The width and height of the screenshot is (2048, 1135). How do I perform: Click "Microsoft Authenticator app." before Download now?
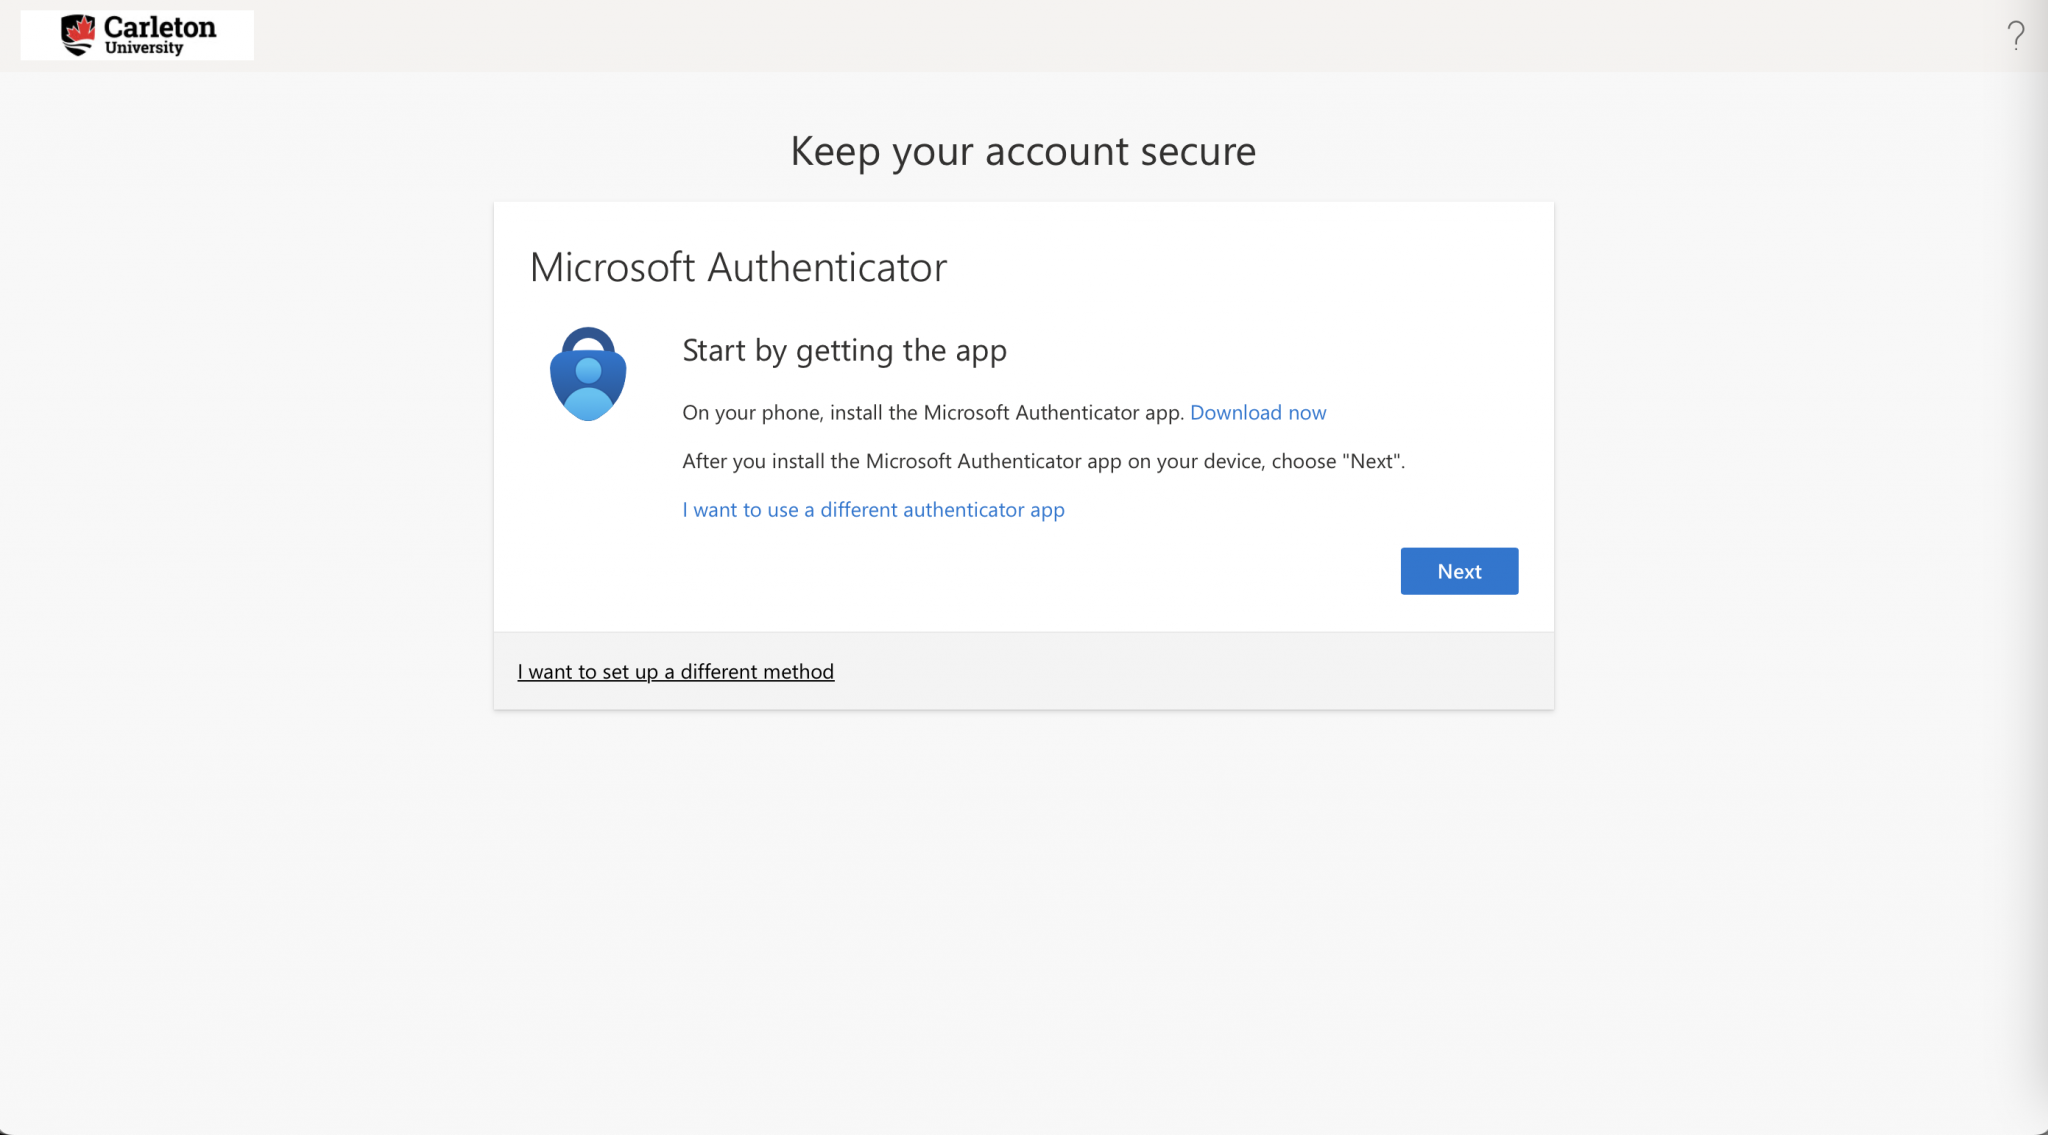coord(1053,412)
